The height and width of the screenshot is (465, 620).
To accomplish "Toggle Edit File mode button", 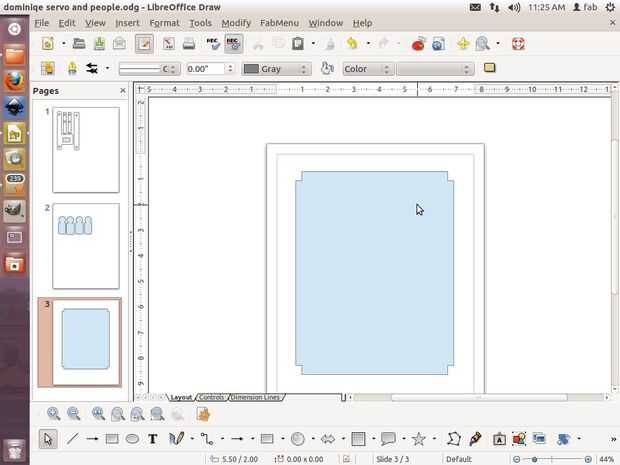I will (x=144, y=44).
